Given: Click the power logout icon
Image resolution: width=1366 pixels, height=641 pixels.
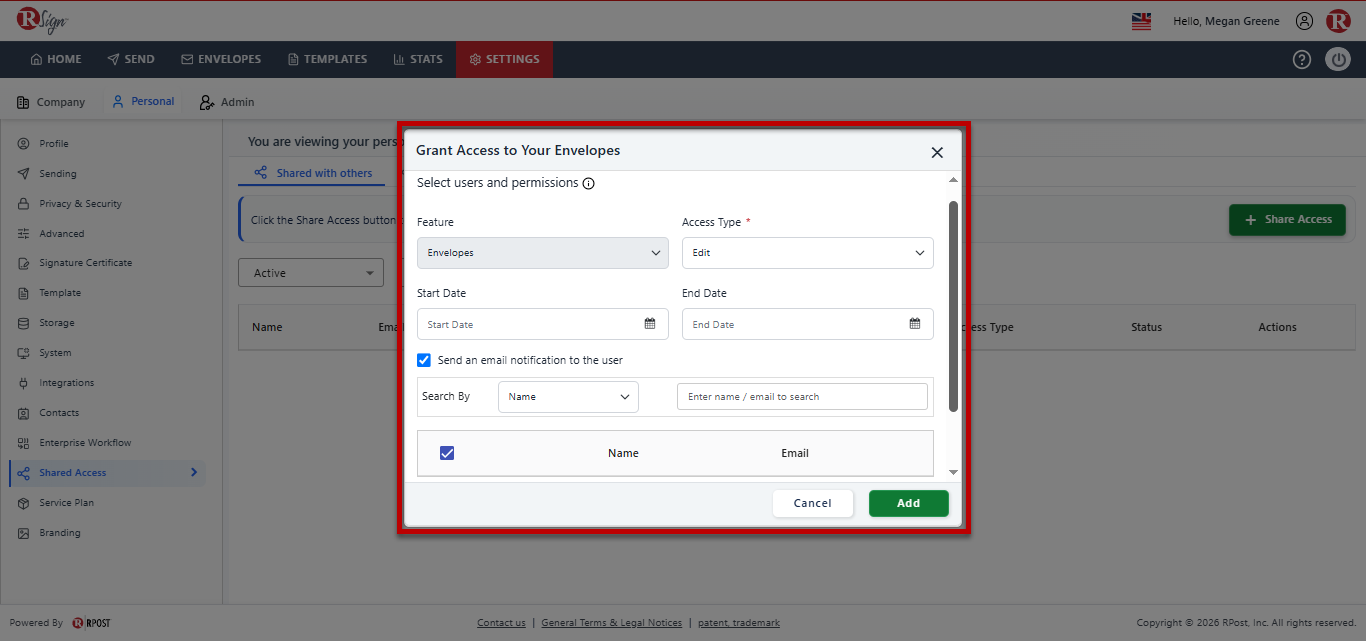Looking at the screenshot, I should 1338,59.
